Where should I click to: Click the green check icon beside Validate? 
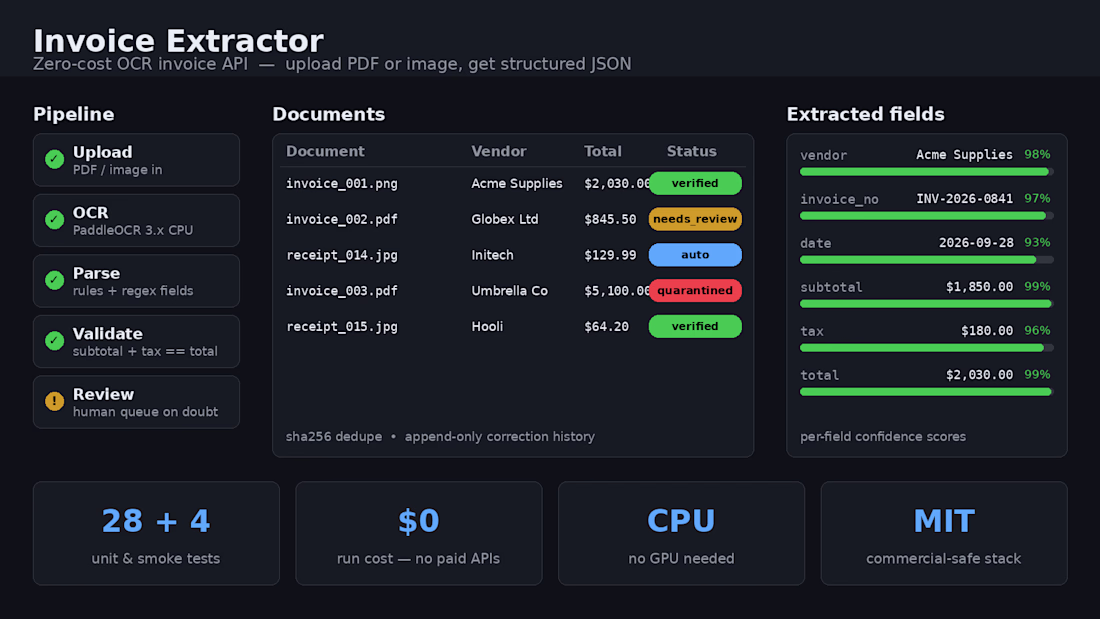click(54, 340)
